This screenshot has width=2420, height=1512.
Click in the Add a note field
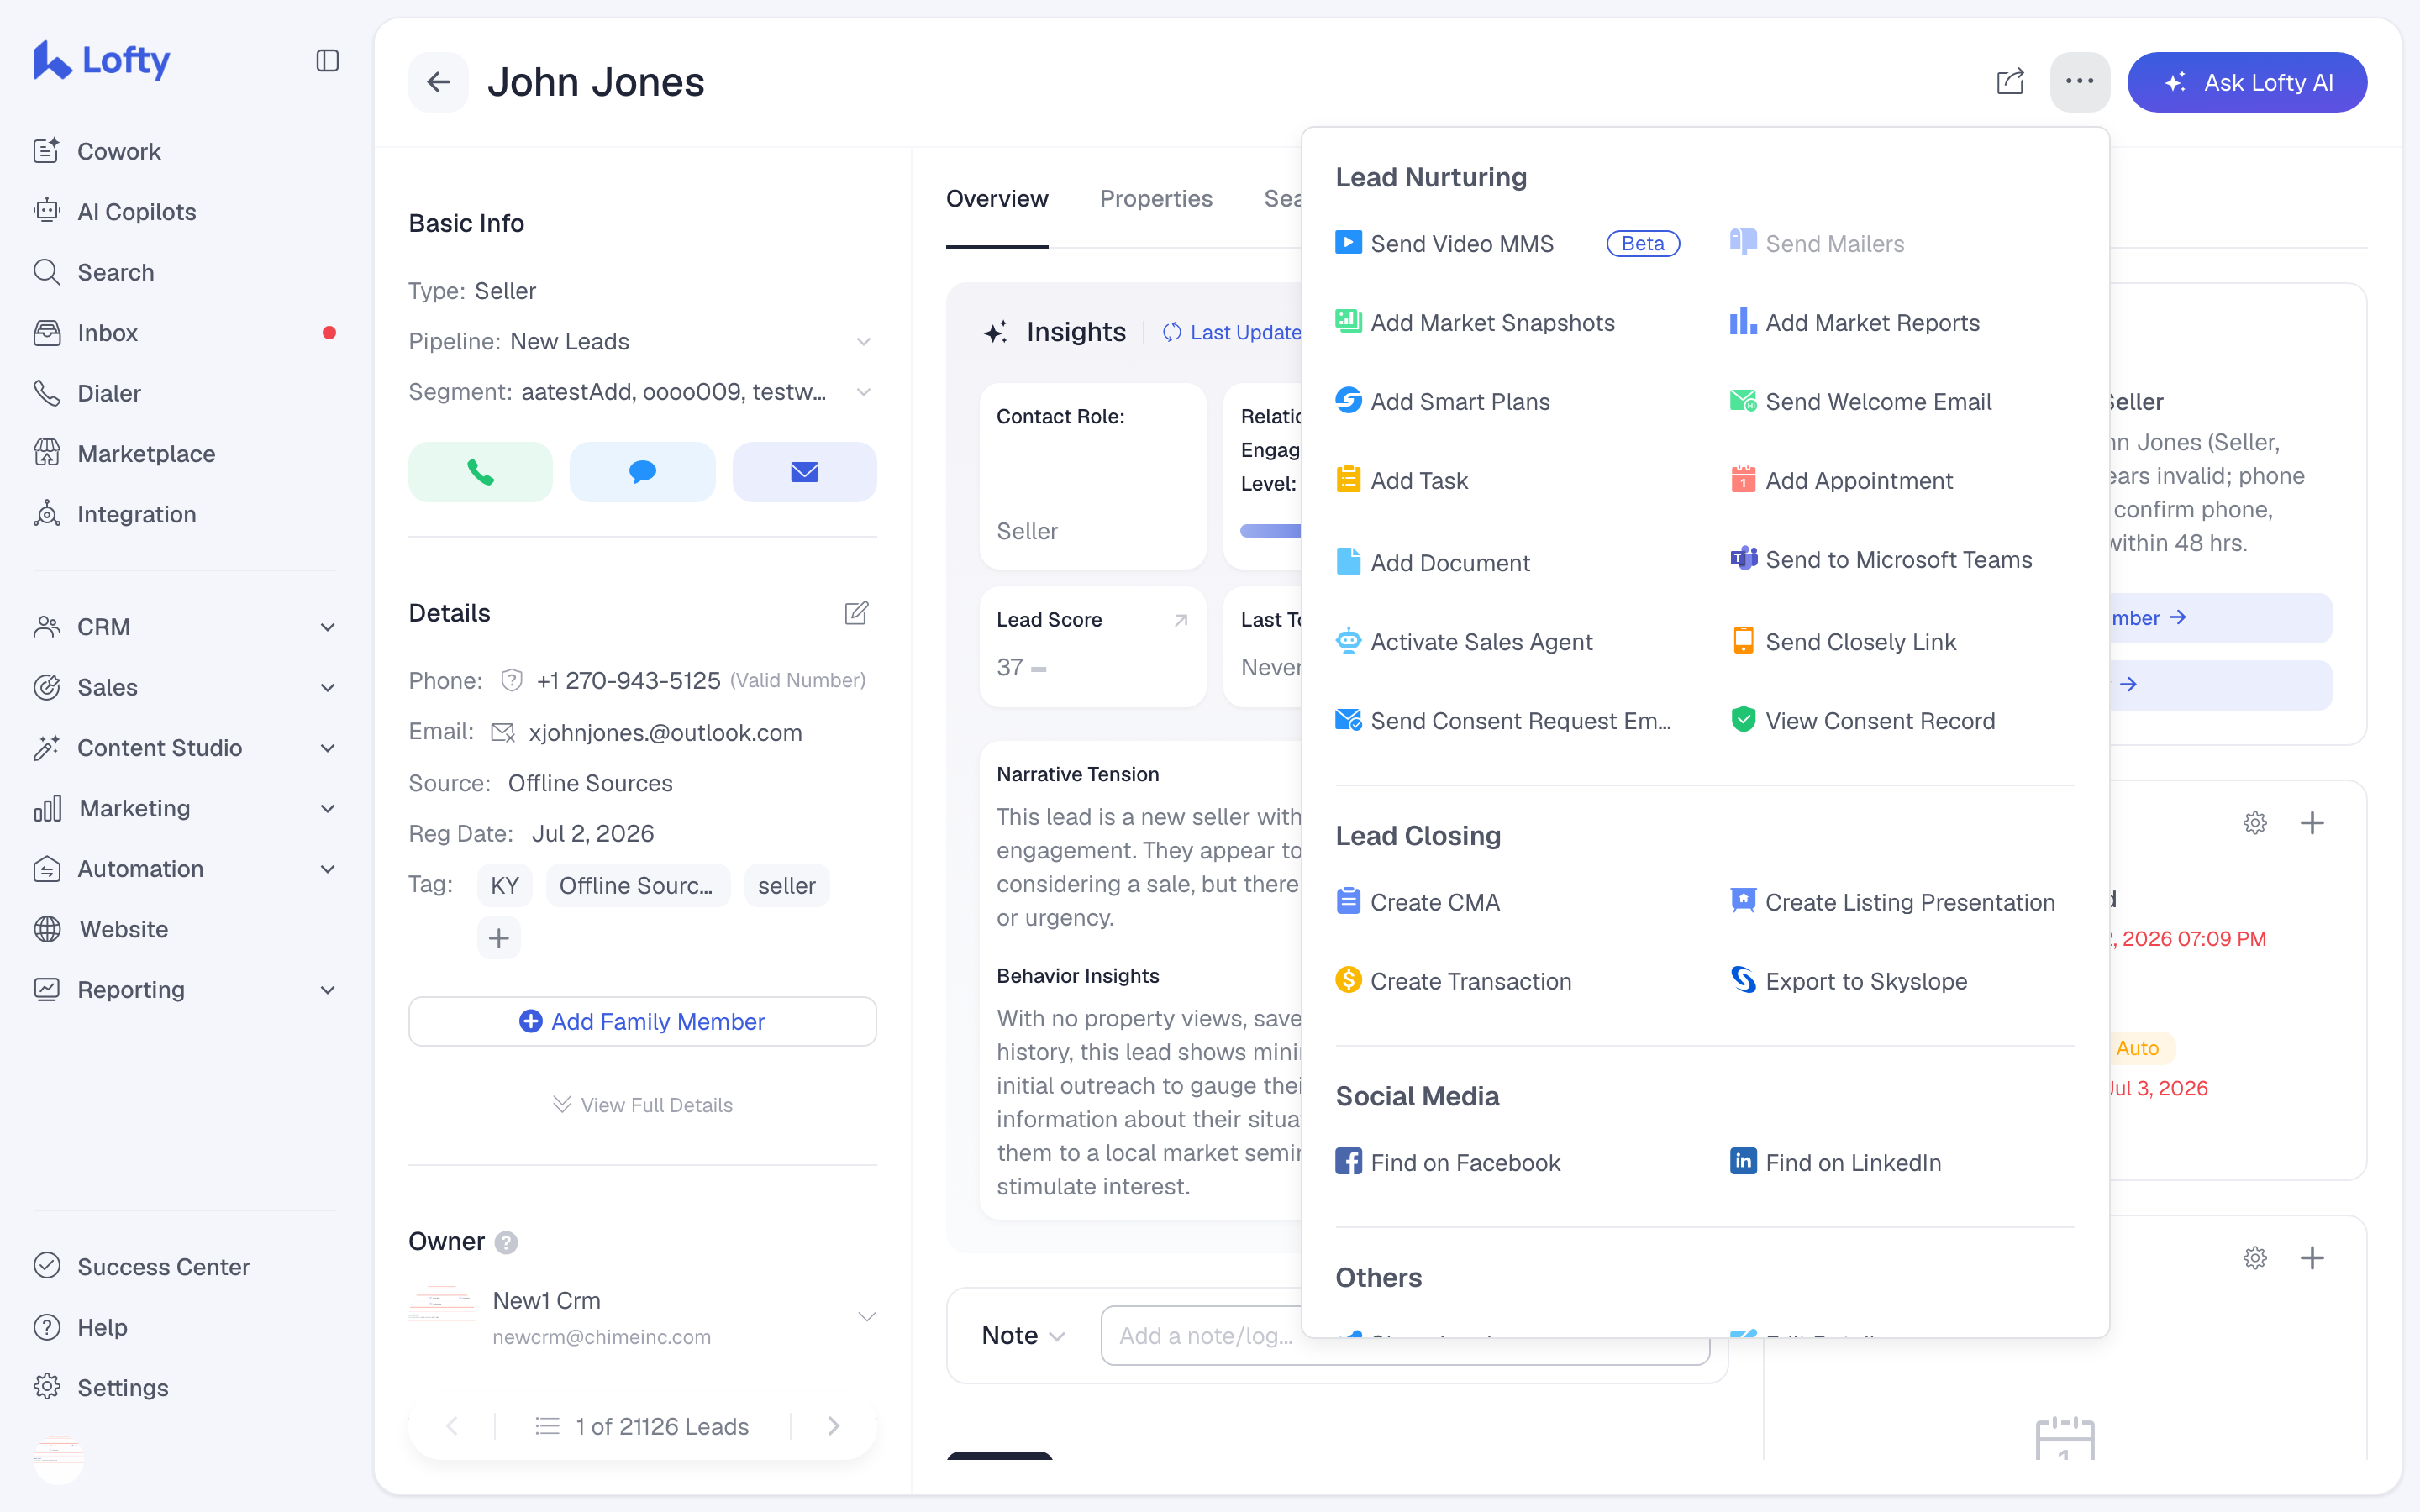point(1405,1336)
